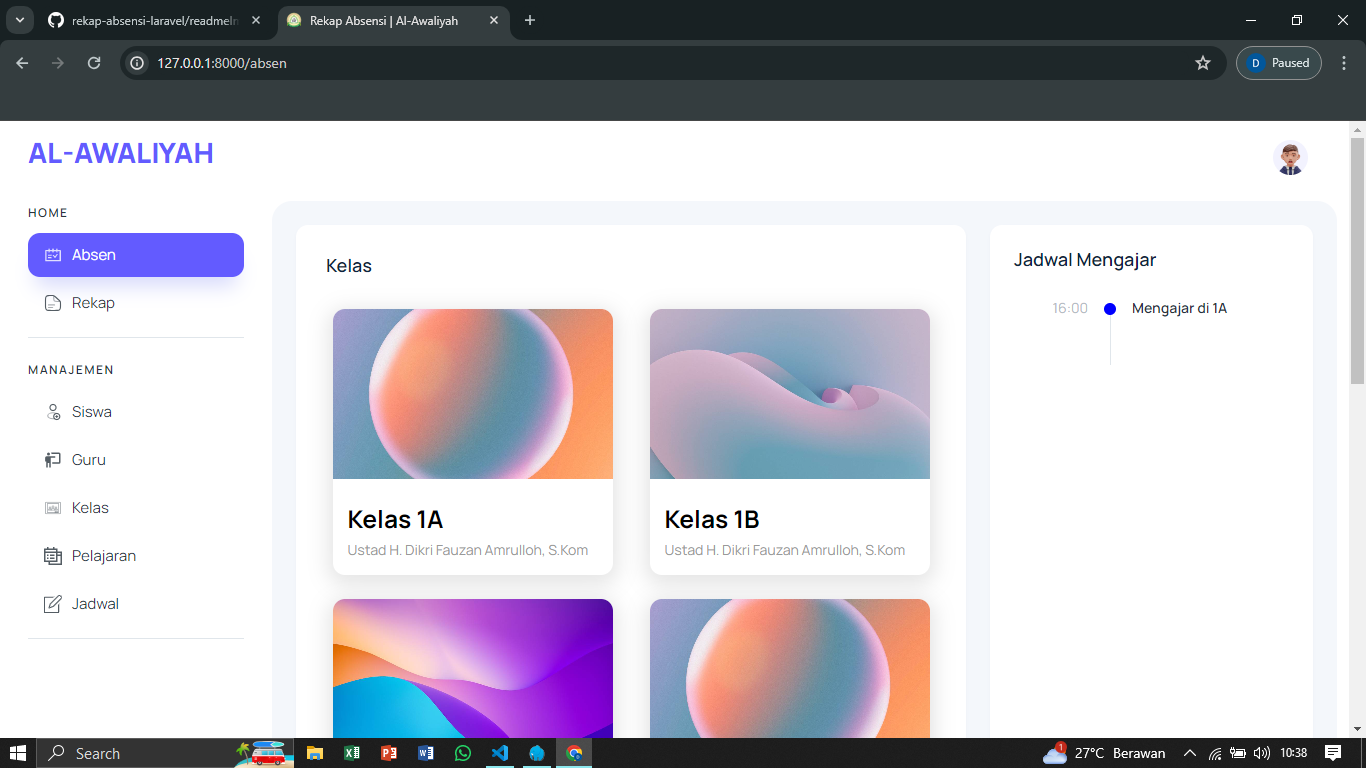Select the Pelajaran calendar icon
The width and height of the screenshot is (1366, 768).
click(x=53, y=556)
